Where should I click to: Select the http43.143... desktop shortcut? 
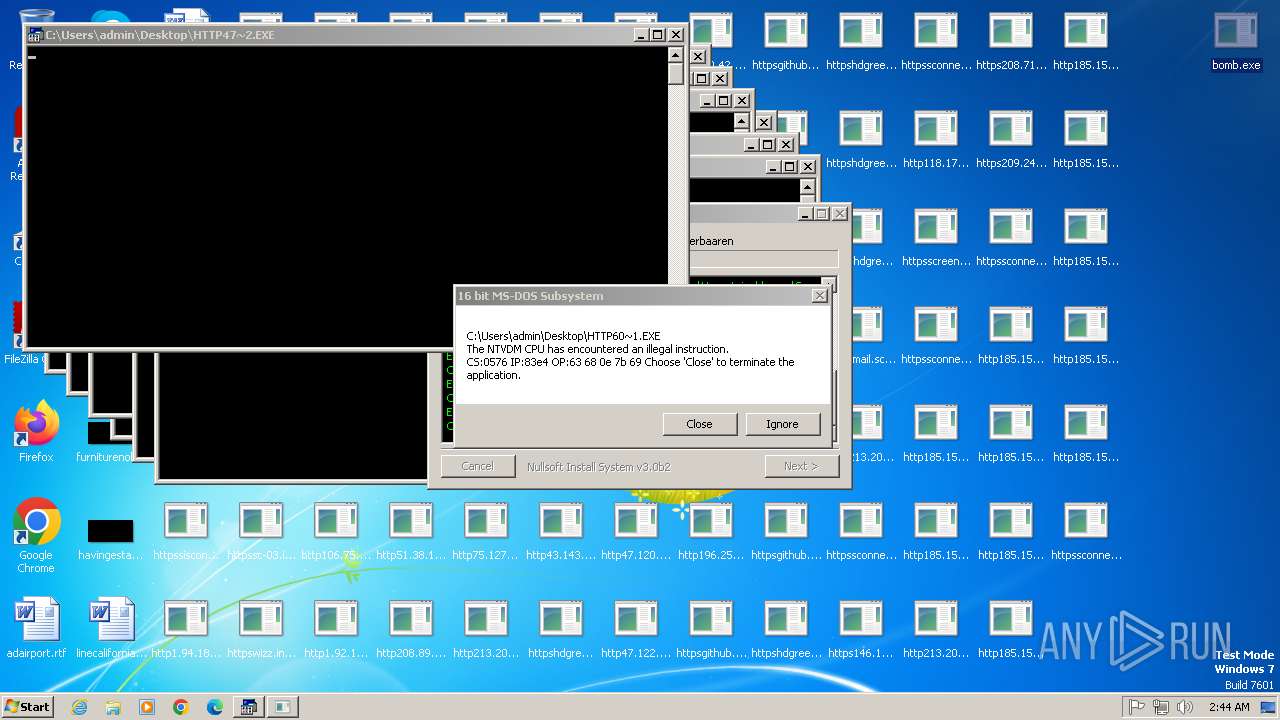pos(561,532)
